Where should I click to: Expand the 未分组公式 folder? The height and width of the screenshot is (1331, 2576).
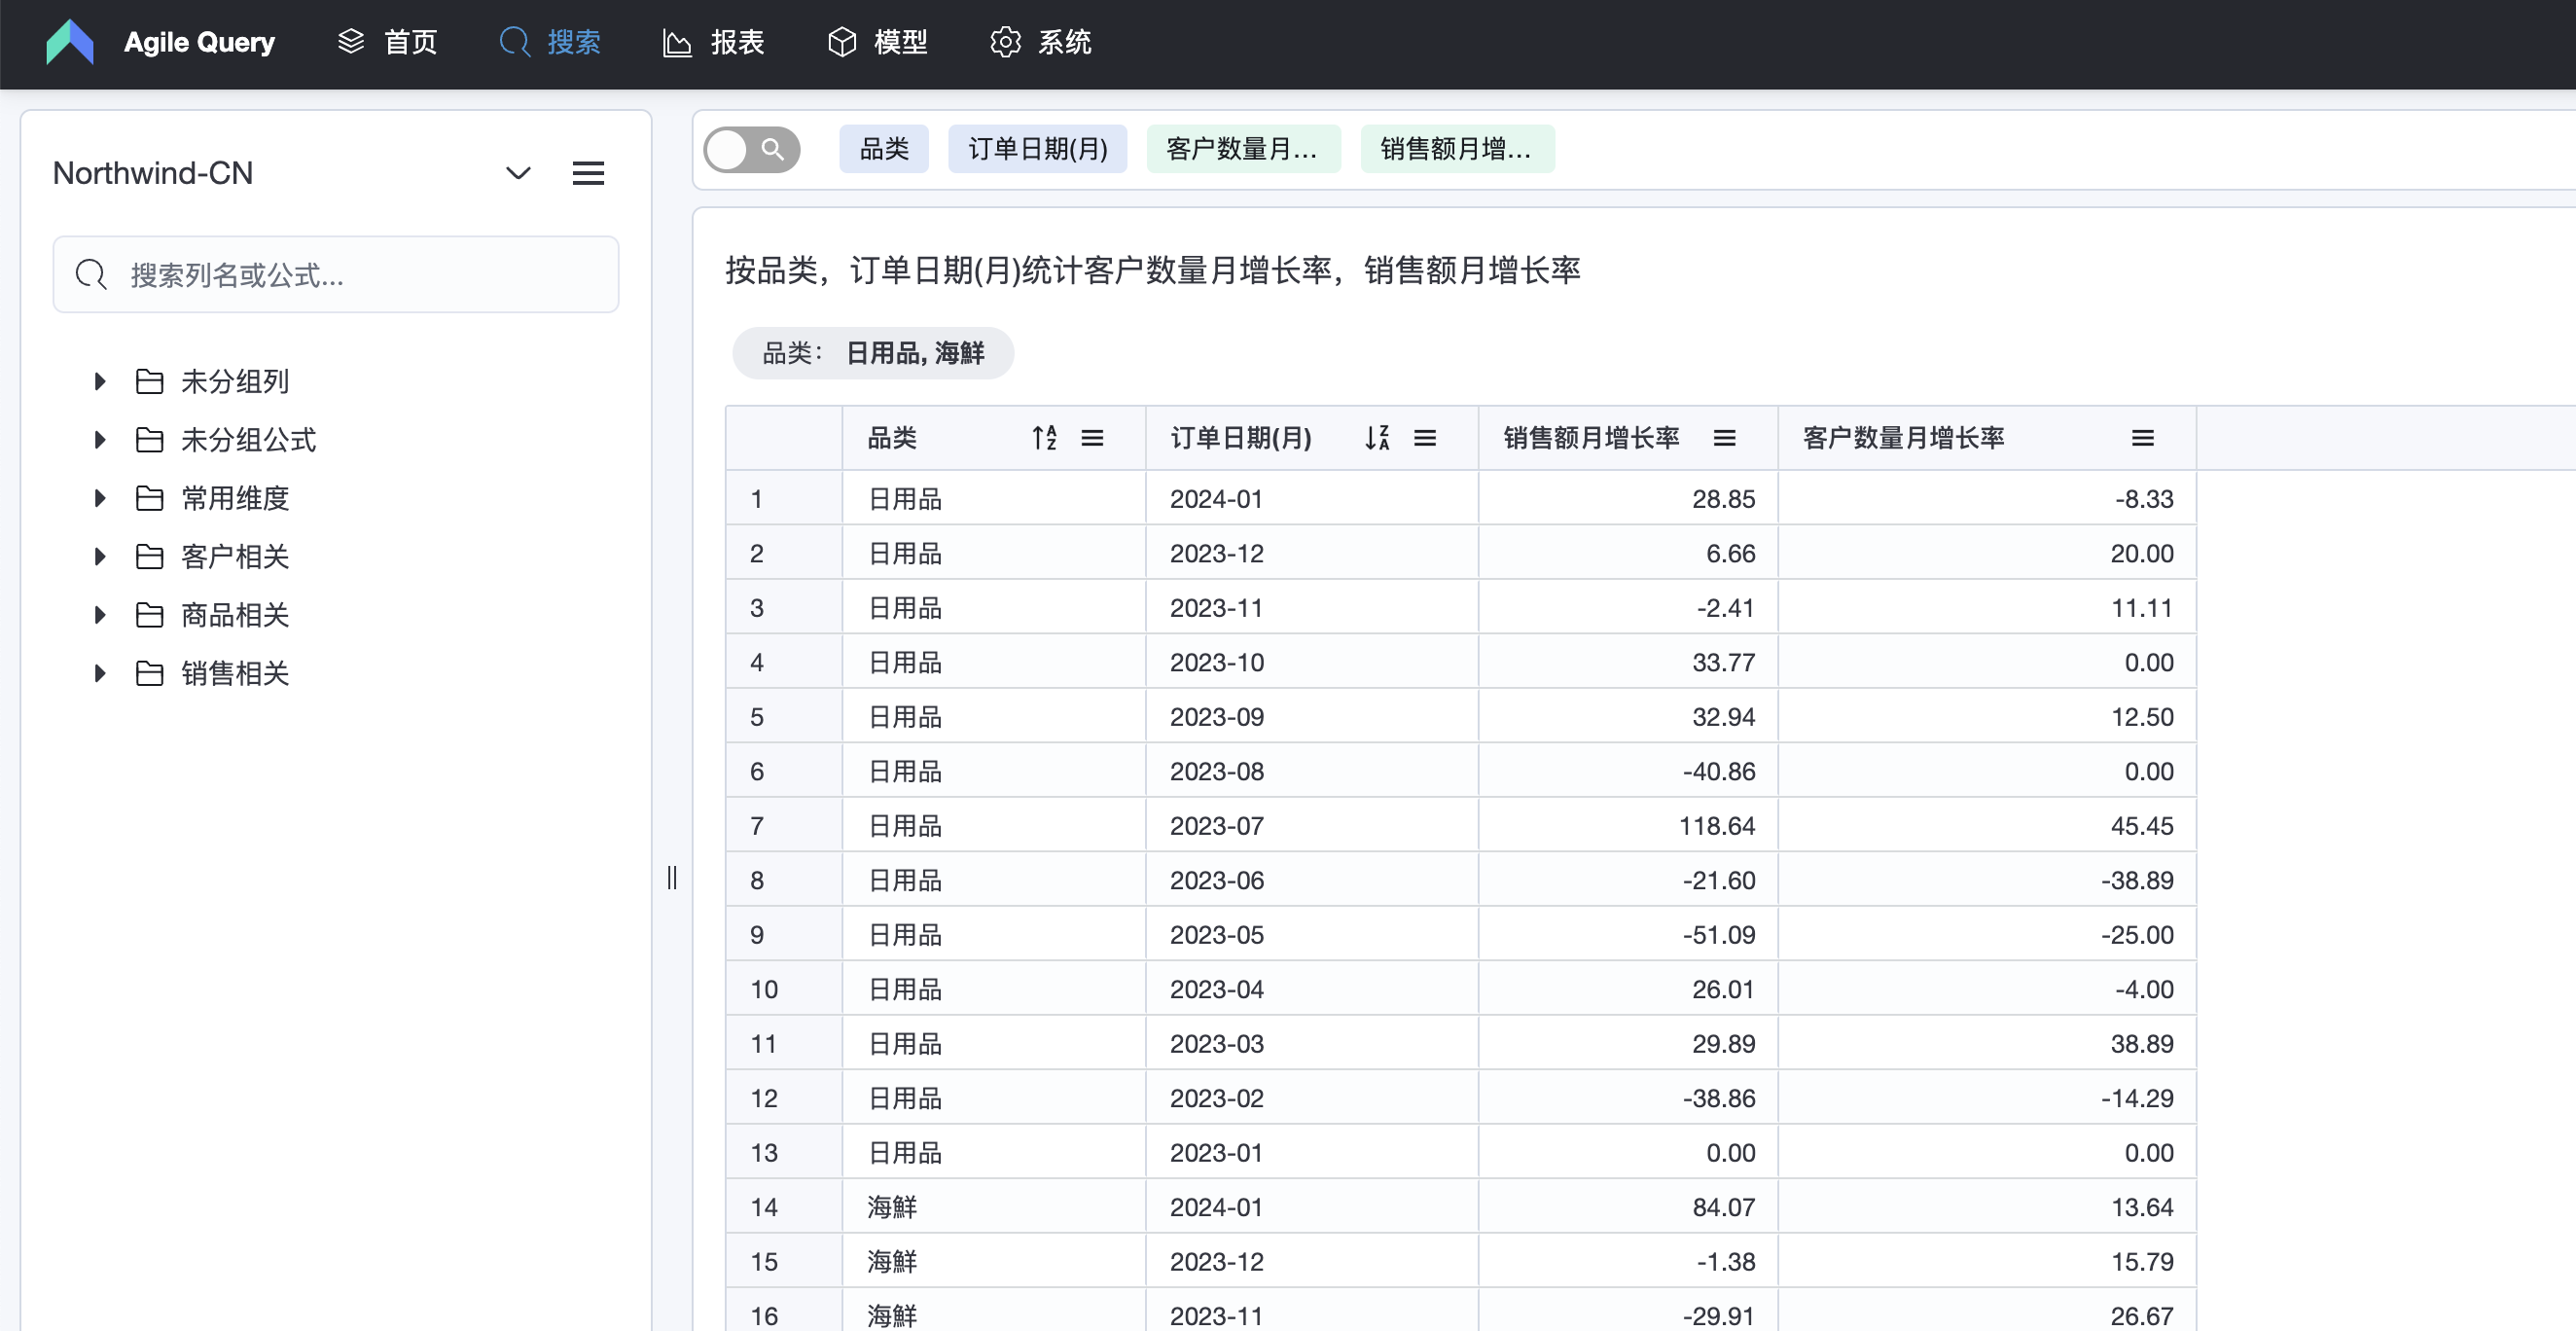(x=100, y=439)
